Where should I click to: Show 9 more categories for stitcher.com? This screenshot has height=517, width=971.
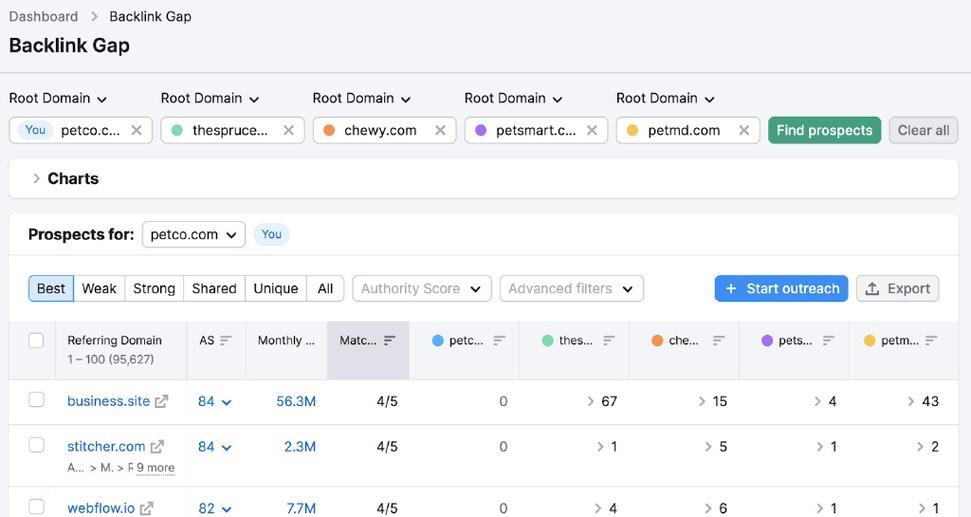[x=155, y=468]
